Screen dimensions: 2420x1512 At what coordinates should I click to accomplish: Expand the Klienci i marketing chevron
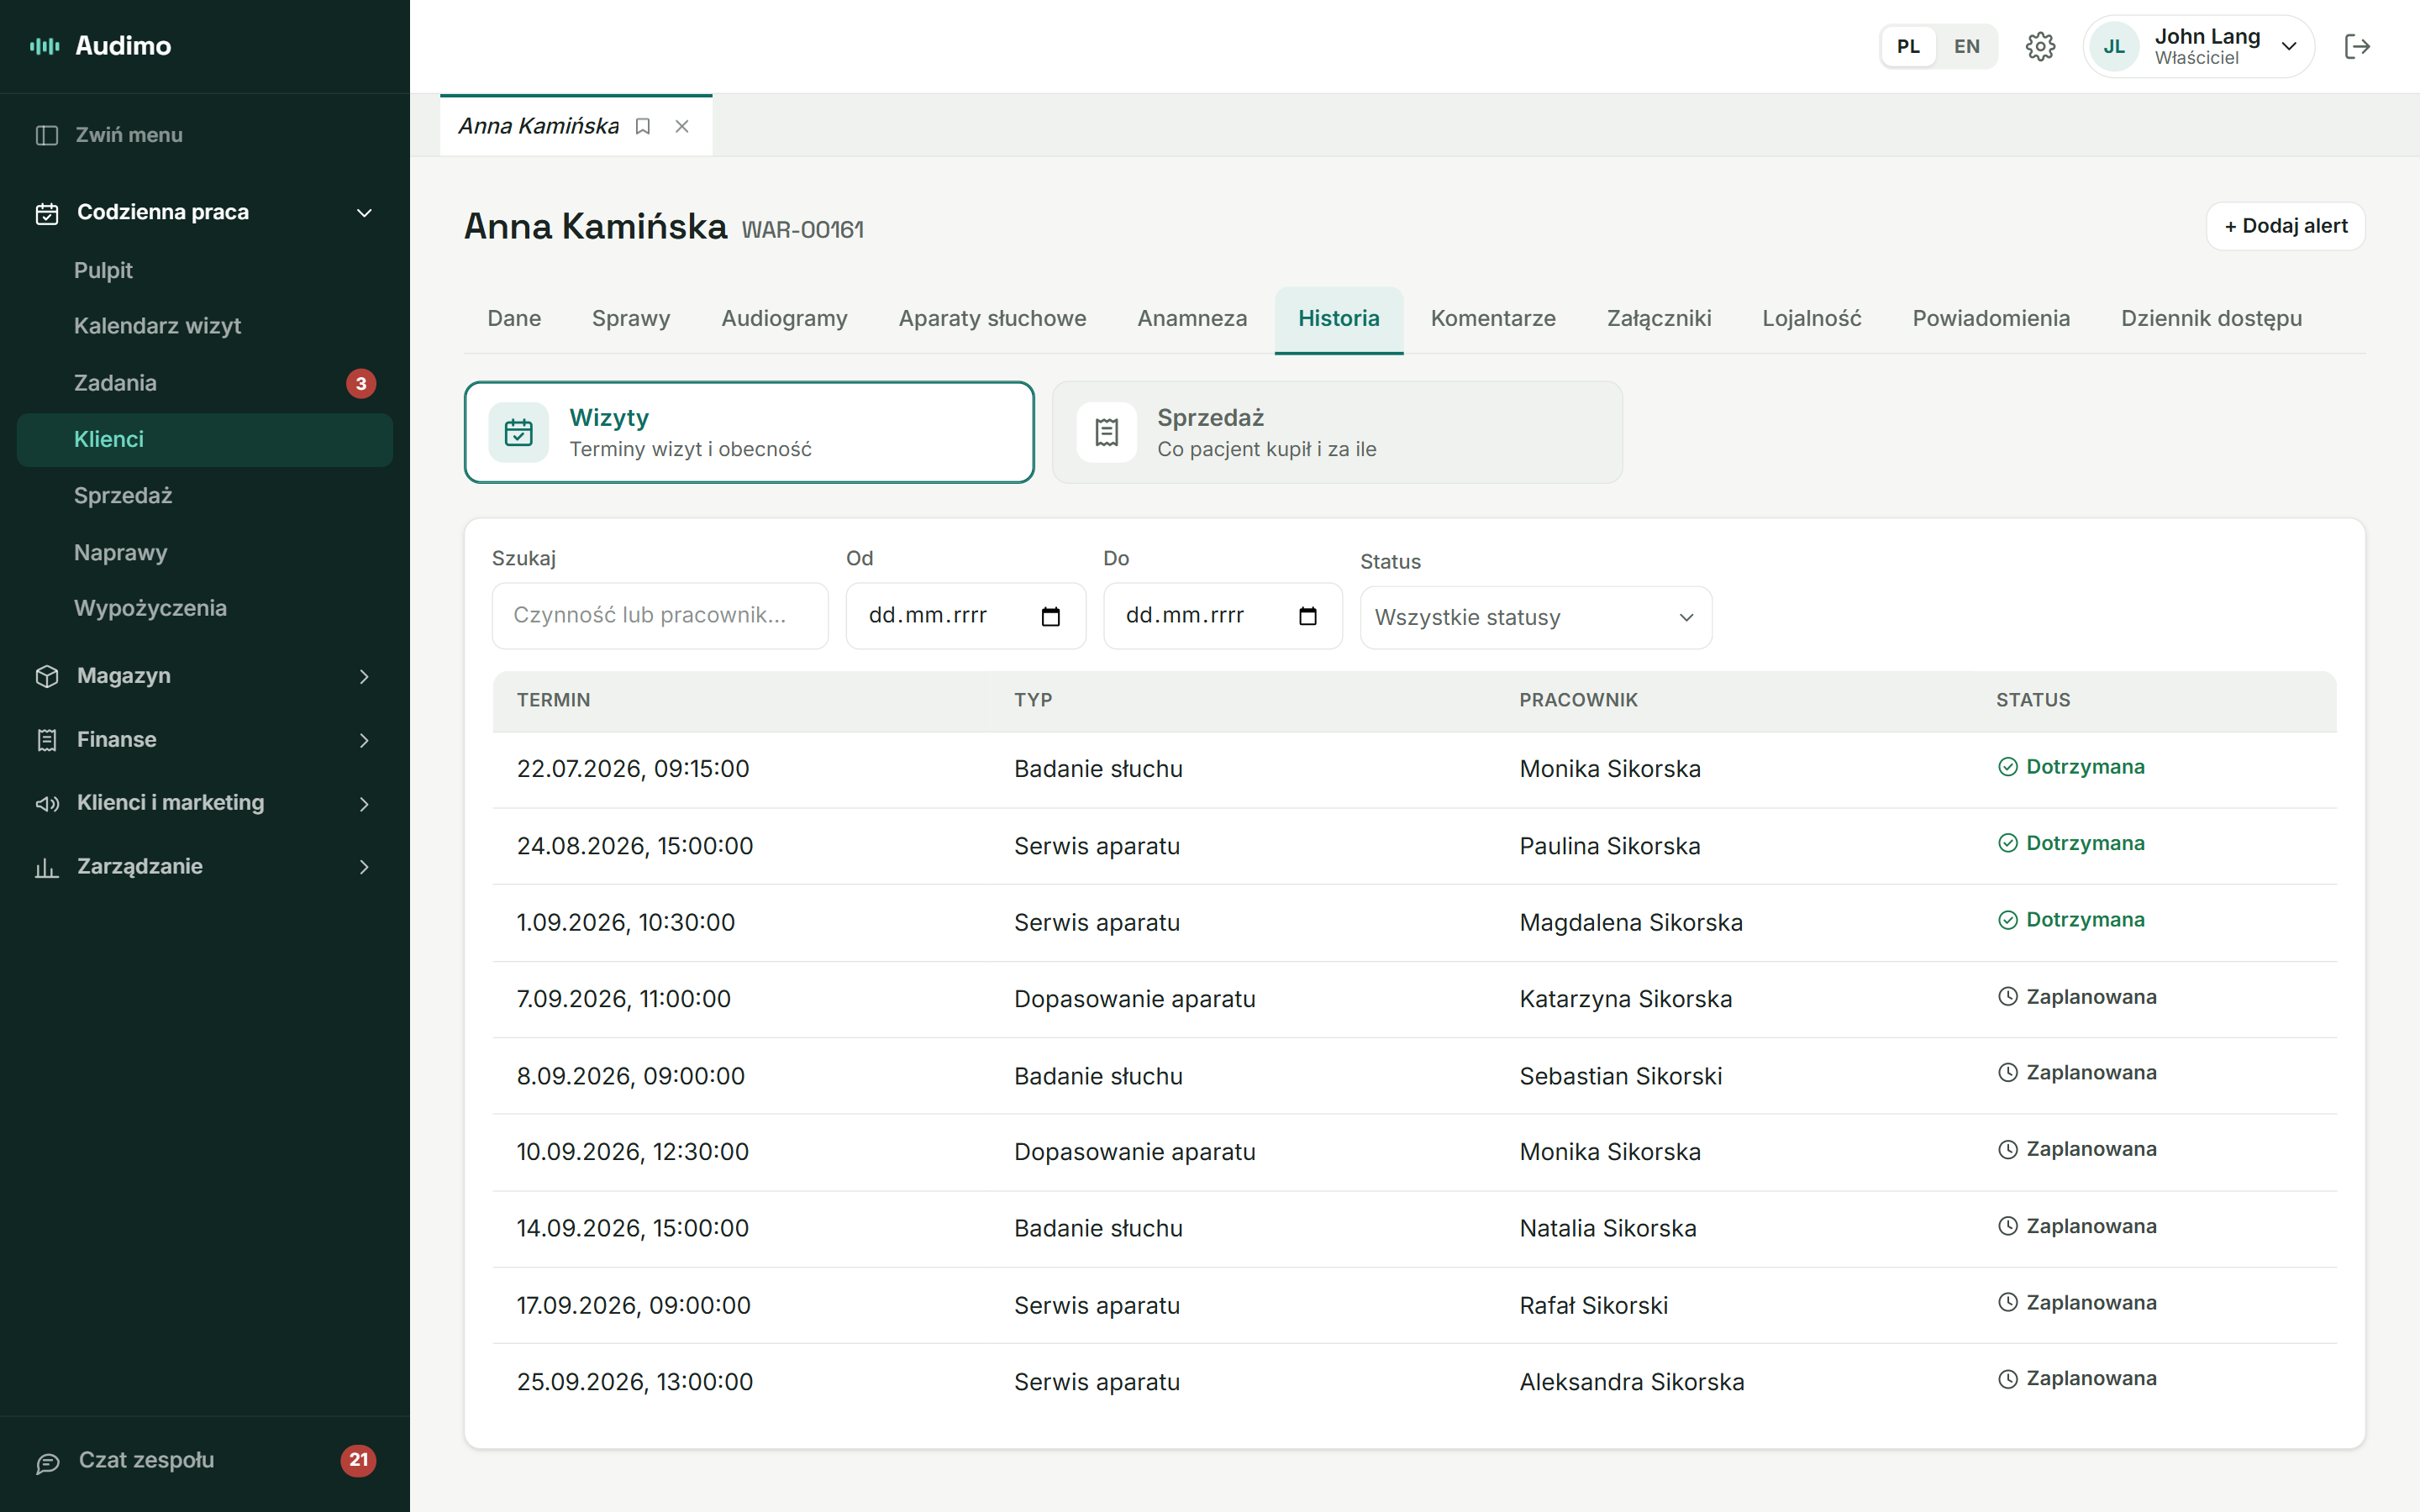[364, 803]
